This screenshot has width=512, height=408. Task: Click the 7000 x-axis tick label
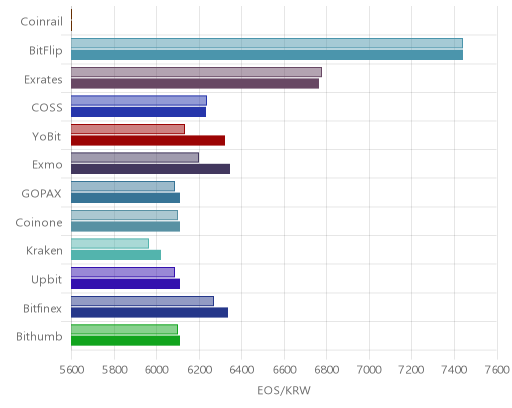point(369,370)
